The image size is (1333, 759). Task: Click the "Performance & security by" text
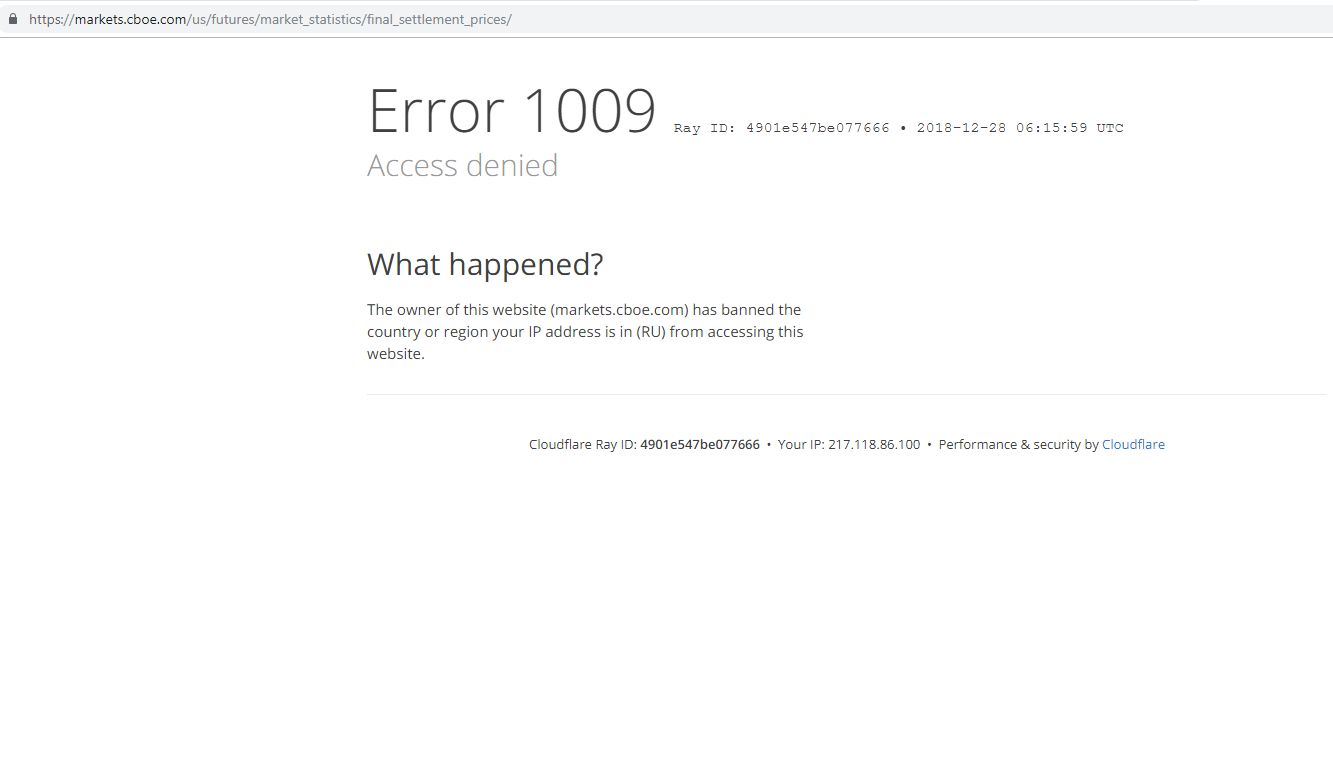coord(1018,444)
